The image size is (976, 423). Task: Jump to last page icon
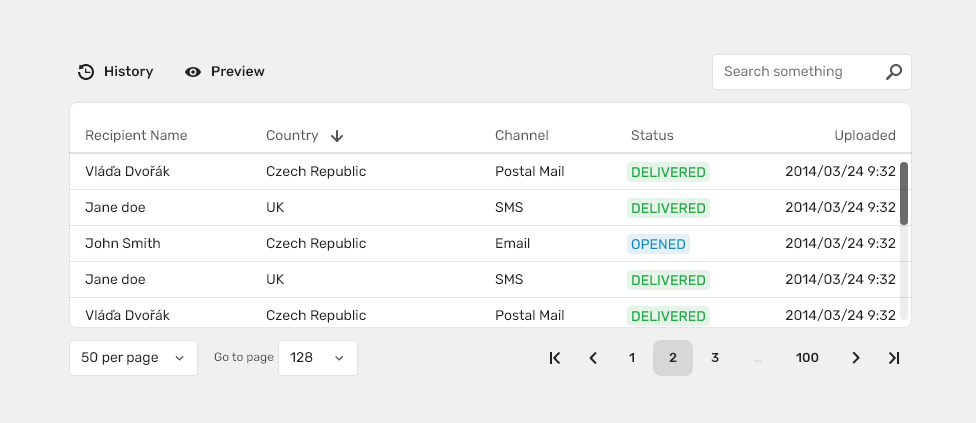pyautogui.click(x=894, y=358)
